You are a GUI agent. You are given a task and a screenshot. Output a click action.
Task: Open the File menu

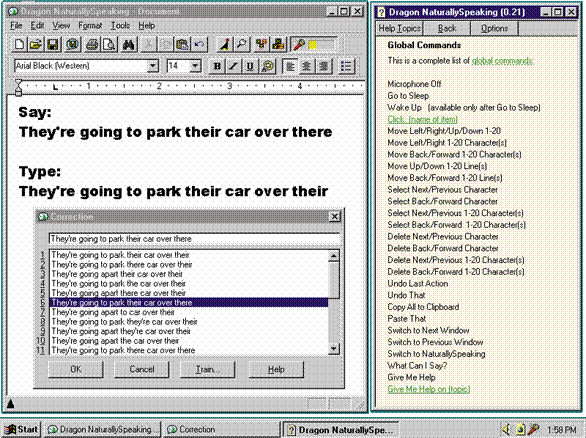coord(16,25)
